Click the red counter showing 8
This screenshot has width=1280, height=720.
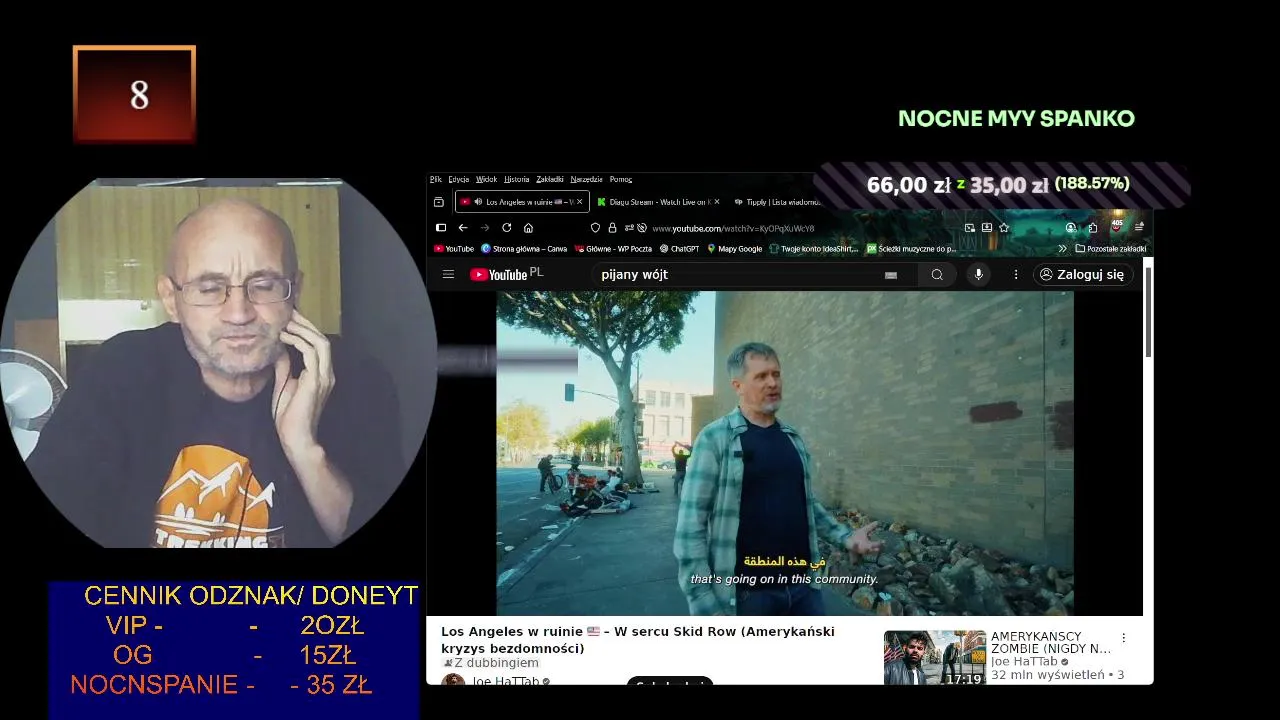coord(134,94)
